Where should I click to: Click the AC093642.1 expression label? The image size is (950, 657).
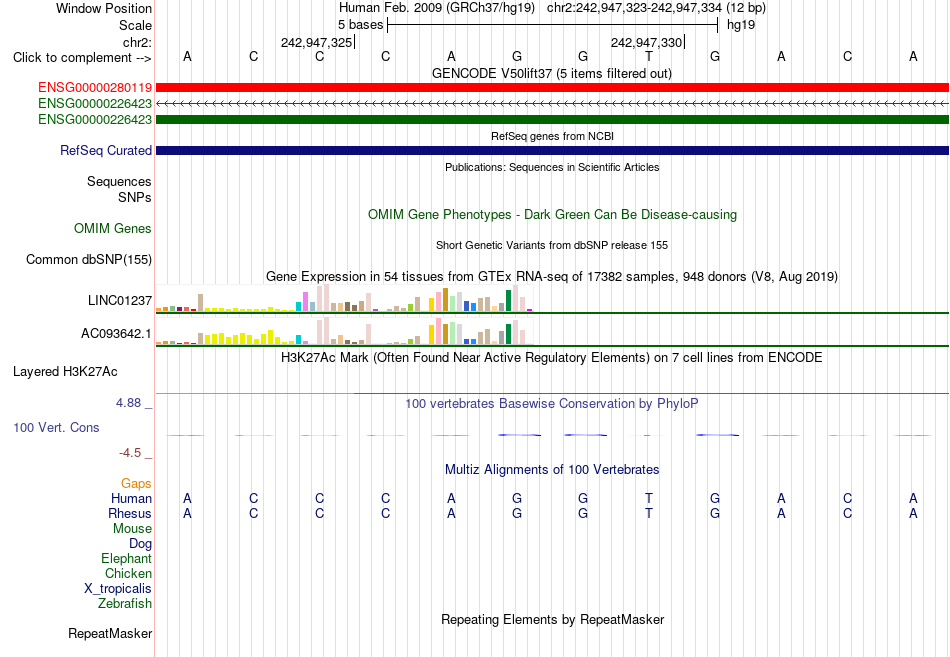click(116, 333)
